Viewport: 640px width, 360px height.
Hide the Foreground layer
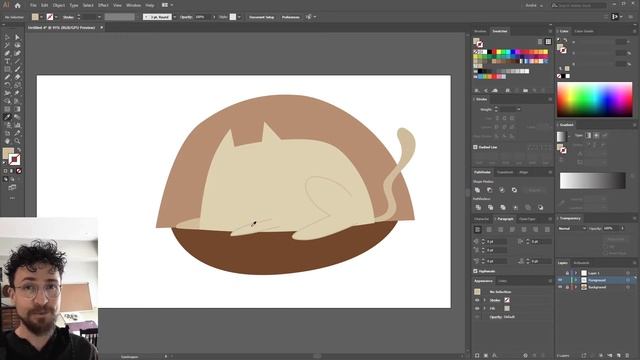tap(560, 280)
